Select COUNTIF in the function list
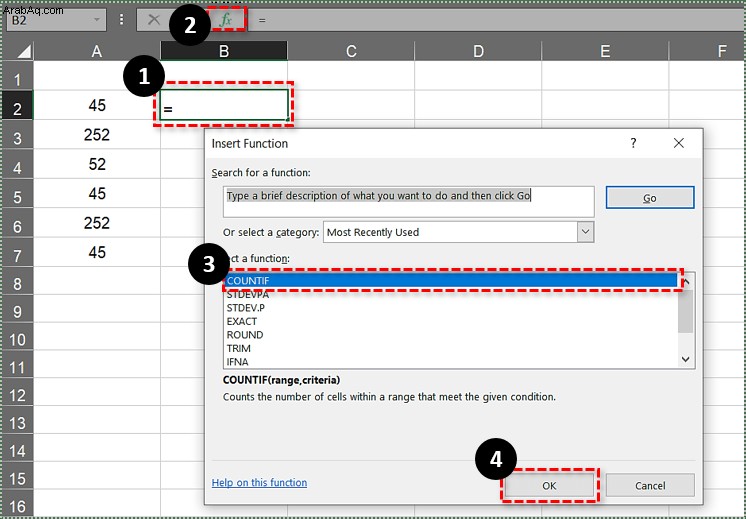Image resolution: width=746 pixels, height=519 pixels. click(x=451, y=281)
